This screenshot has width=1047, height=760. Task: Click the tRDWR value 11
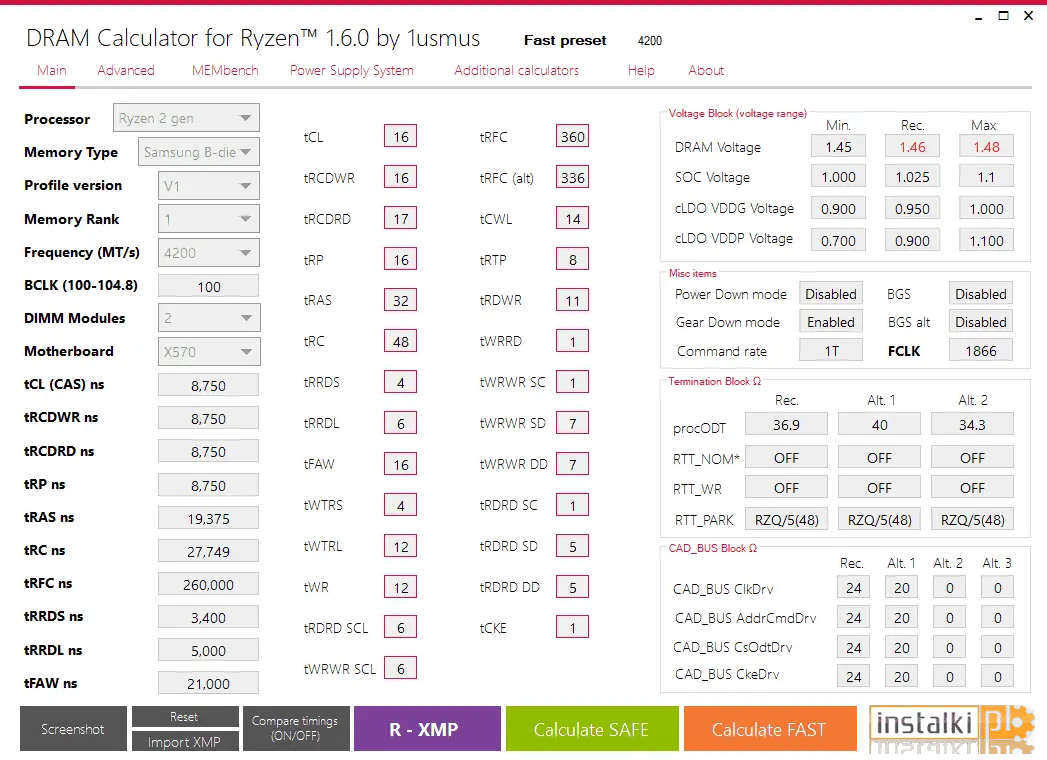tap(573, 301)
